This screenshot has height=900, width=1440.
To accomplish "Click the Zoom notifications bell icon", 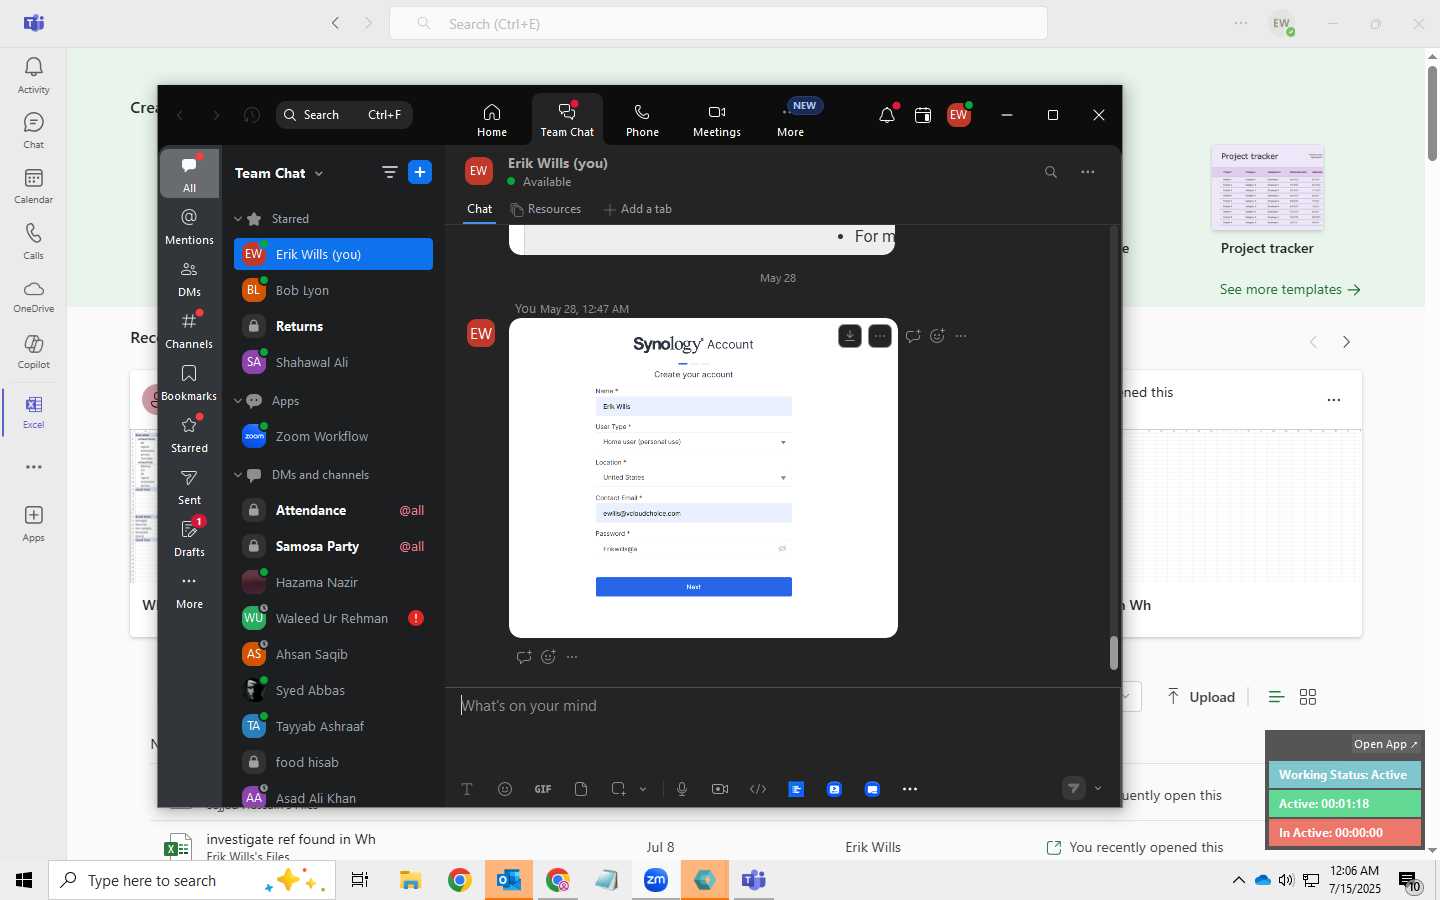I will [x=886, y=115].
